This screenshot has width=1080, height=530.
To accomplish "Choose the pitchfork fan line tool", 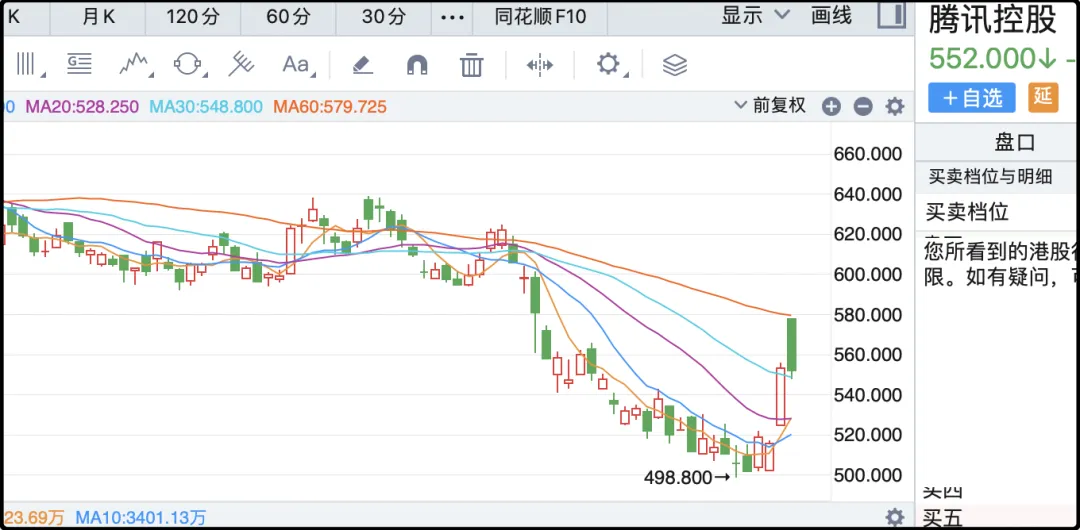I will [x=240, y=65].
